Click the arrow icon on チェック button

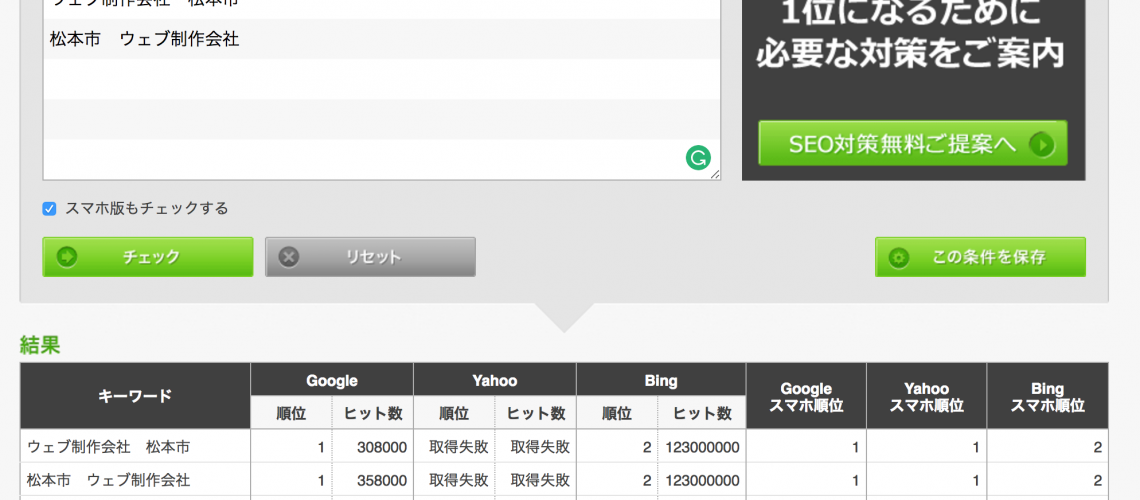click(67, 257)
